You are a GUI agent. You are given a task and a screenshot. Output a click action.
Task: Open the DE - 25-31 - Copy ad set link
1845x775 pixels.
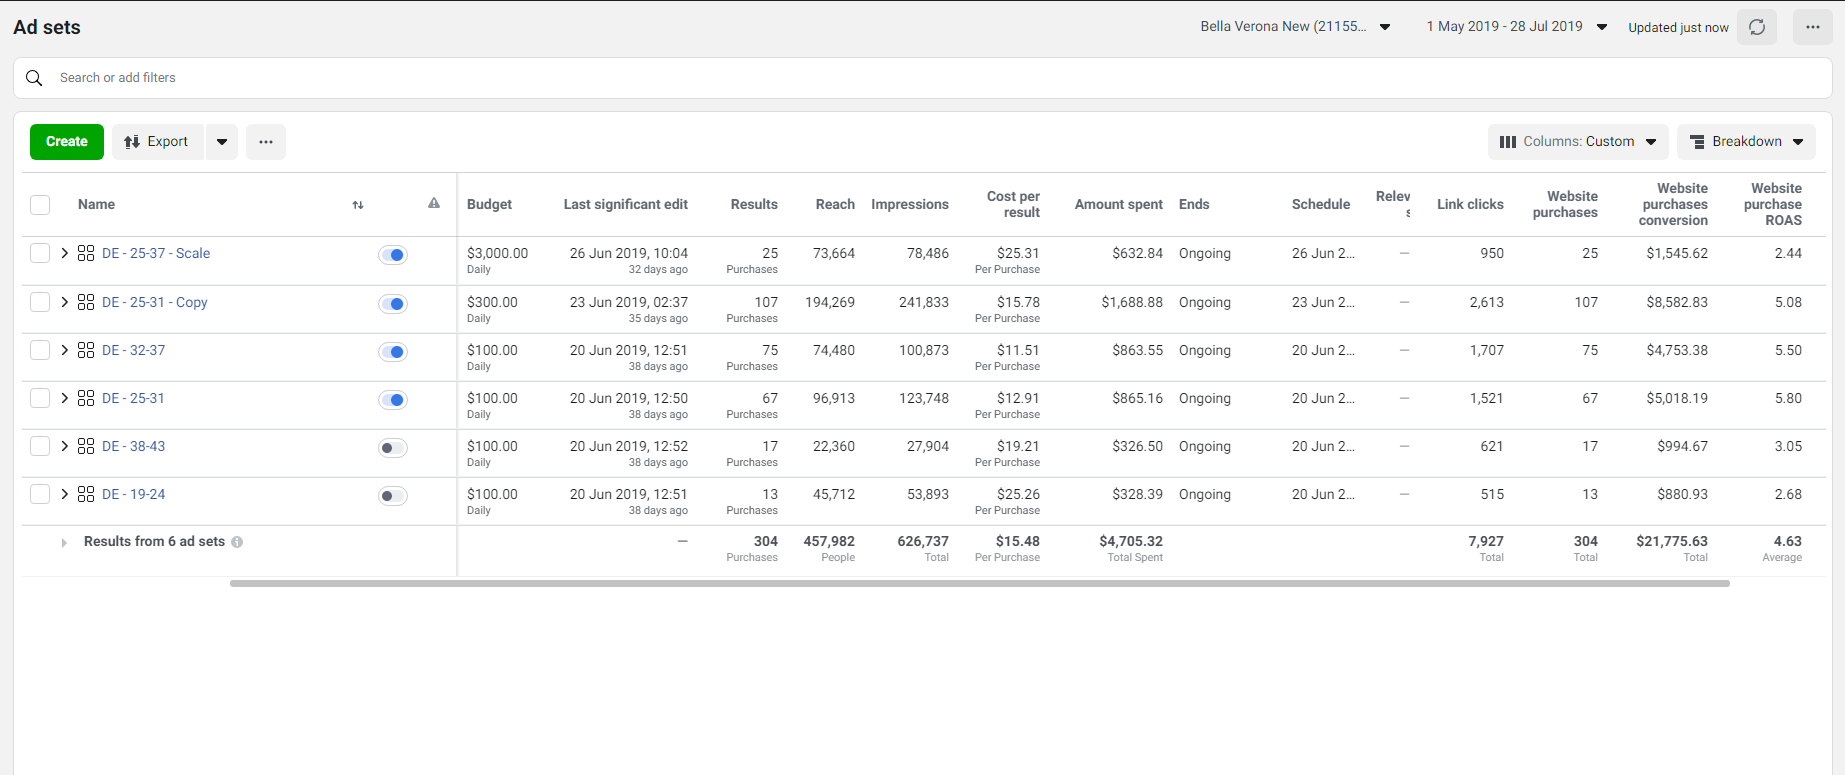point(155,302)
